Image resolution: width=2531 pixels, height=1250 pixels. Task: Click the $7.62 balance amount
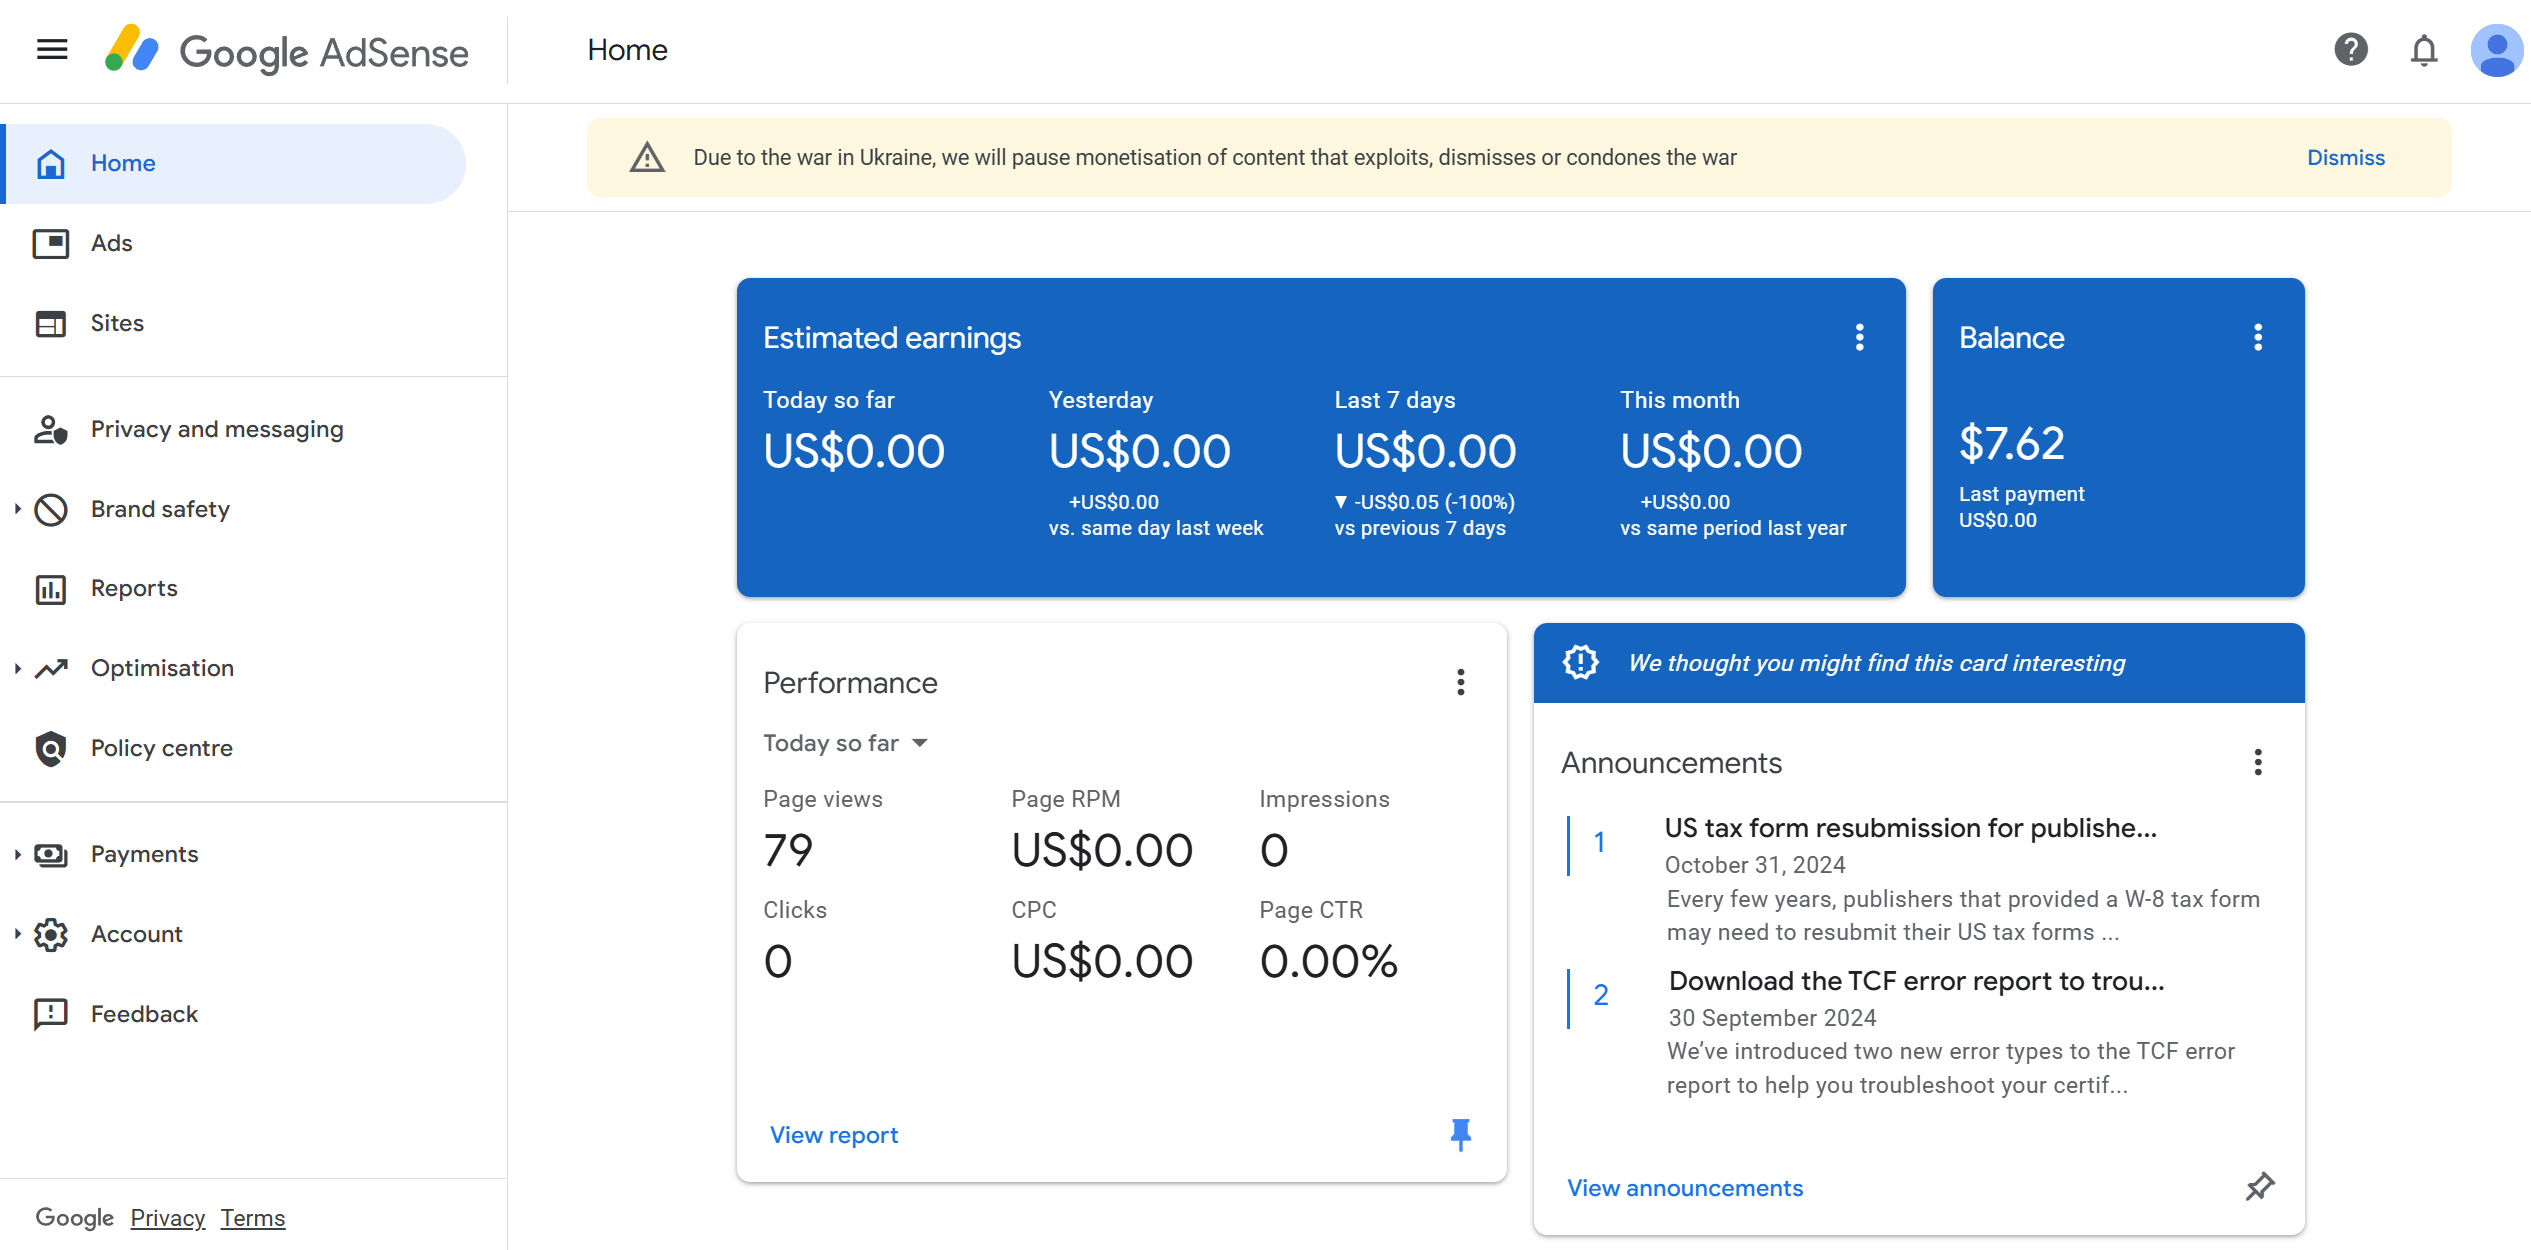point(2011,442)
